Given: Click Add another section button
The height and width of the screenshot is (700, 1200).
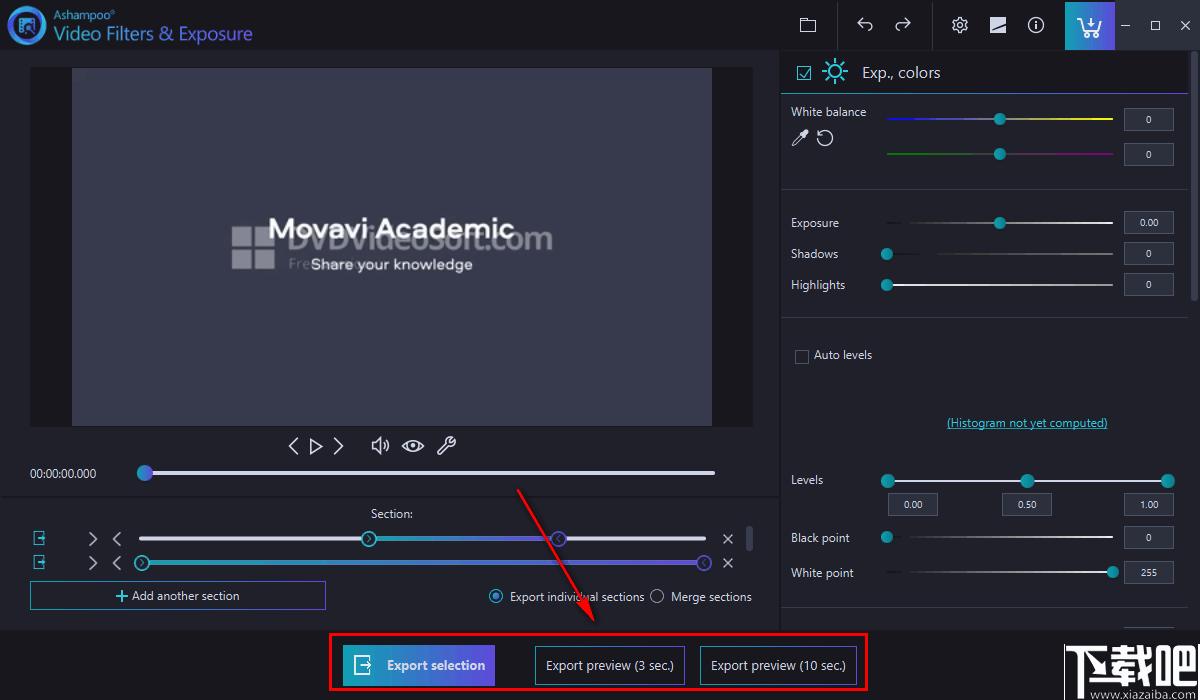Looking at the screenshot, I should point(178,596).
